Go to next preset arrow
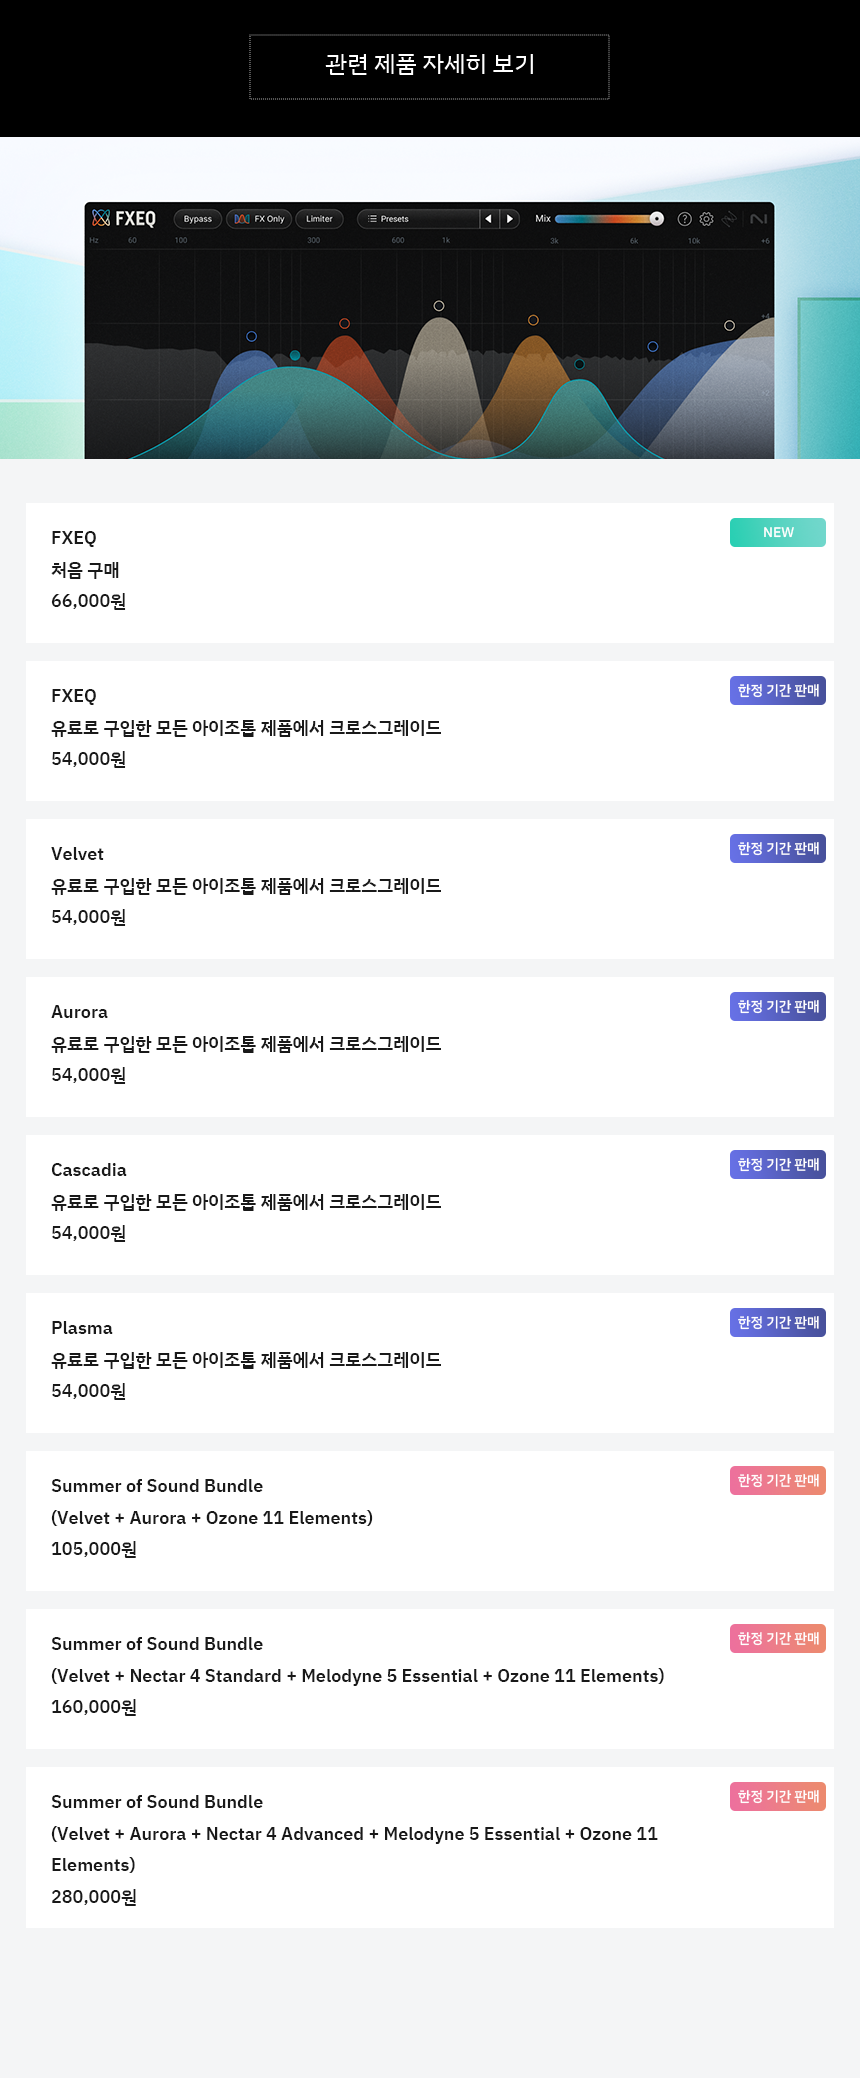Viewport: 860px width, 2078px height. [509, 219]
